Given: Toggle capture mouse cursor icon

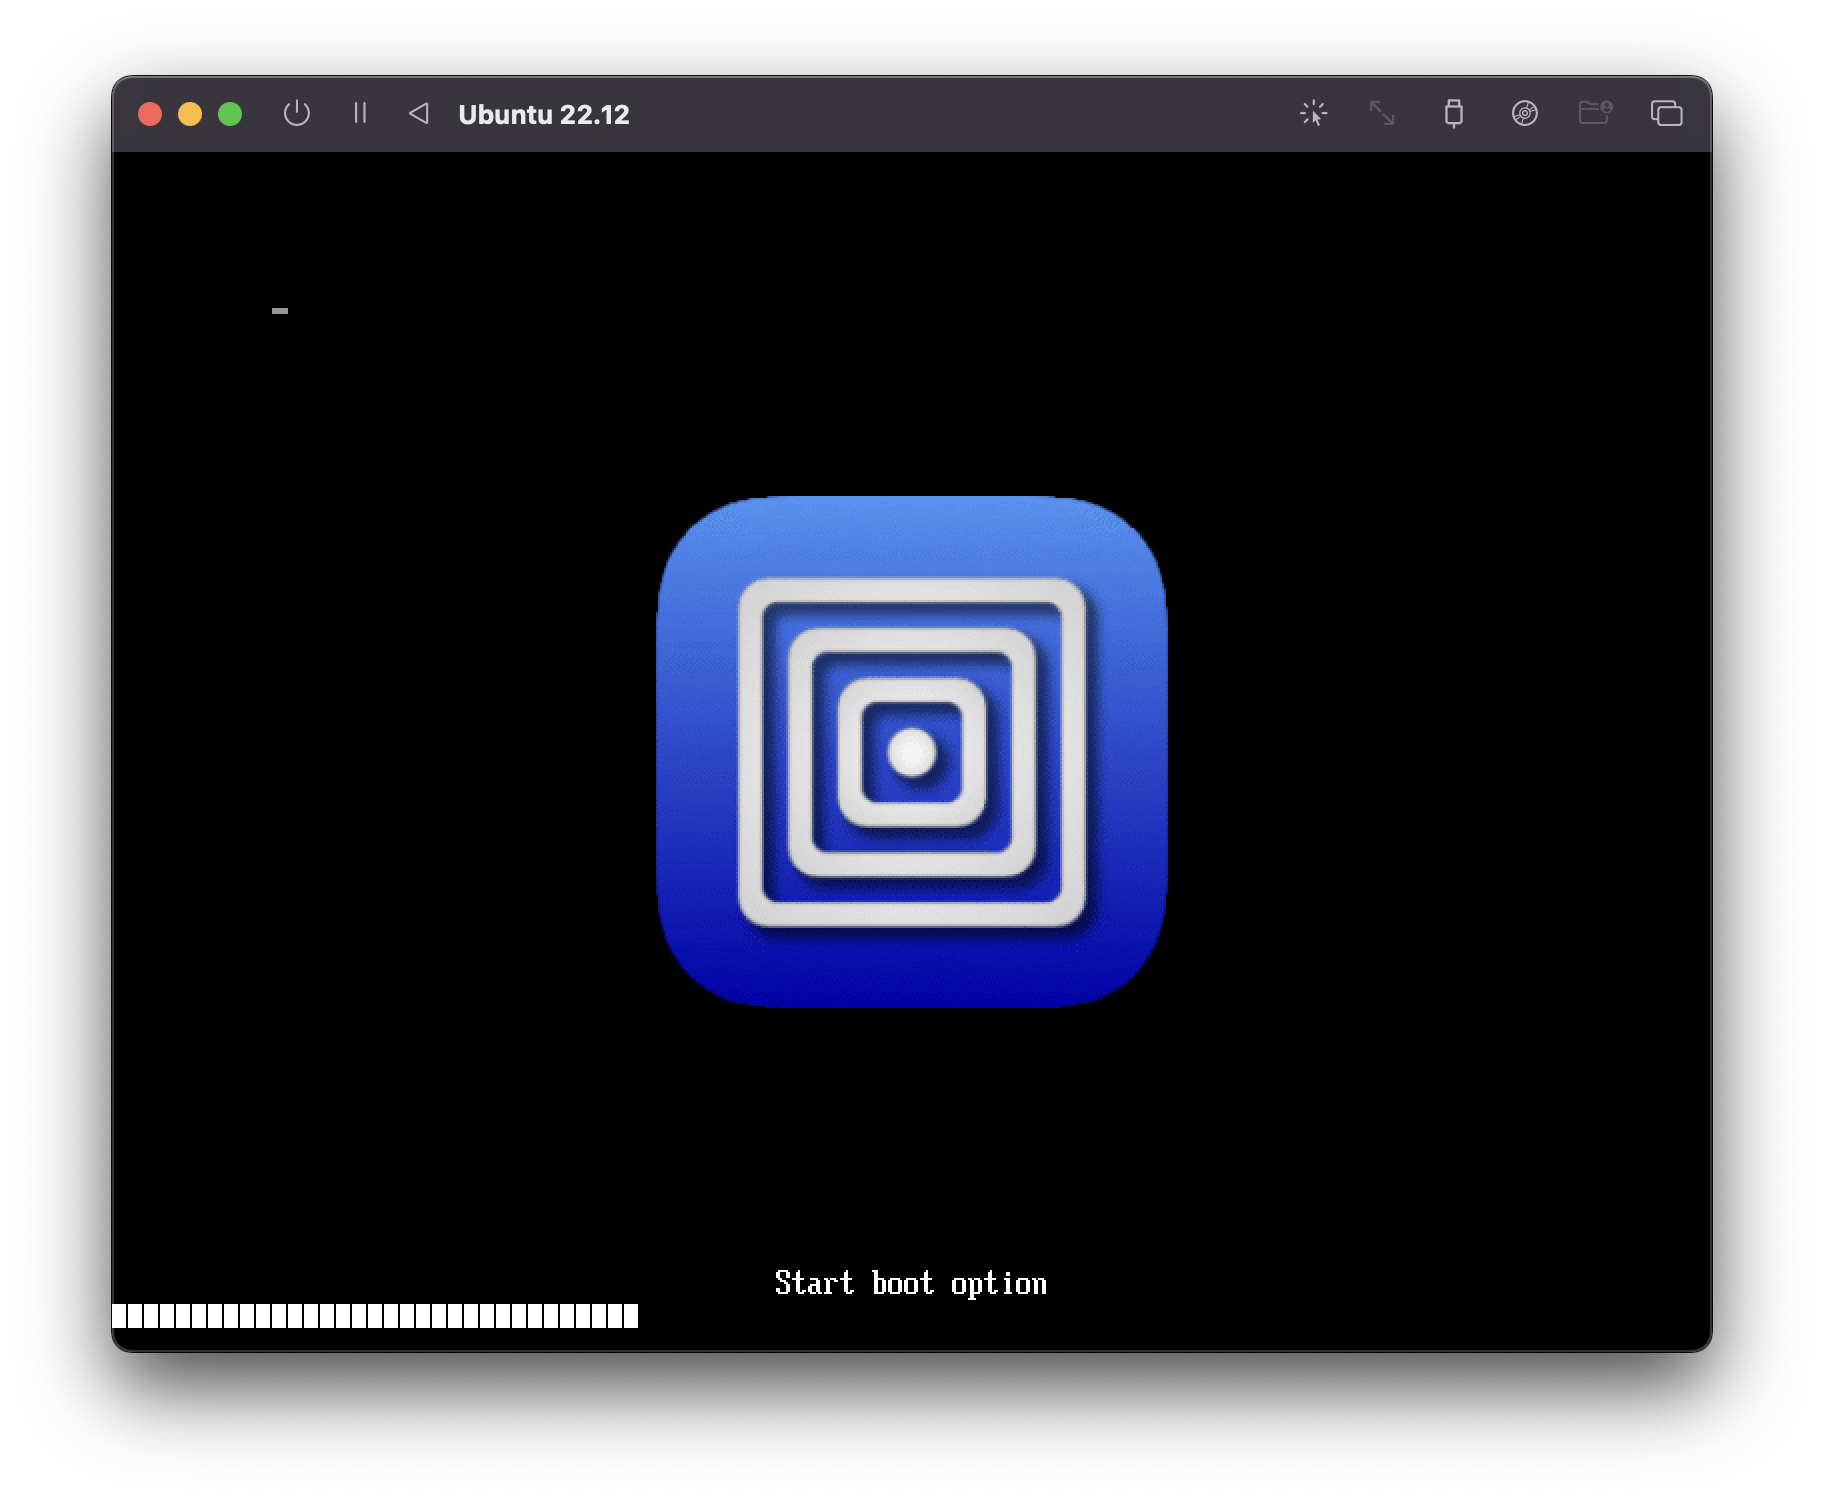Looking at the screenshot, I should pos(1313,113).
